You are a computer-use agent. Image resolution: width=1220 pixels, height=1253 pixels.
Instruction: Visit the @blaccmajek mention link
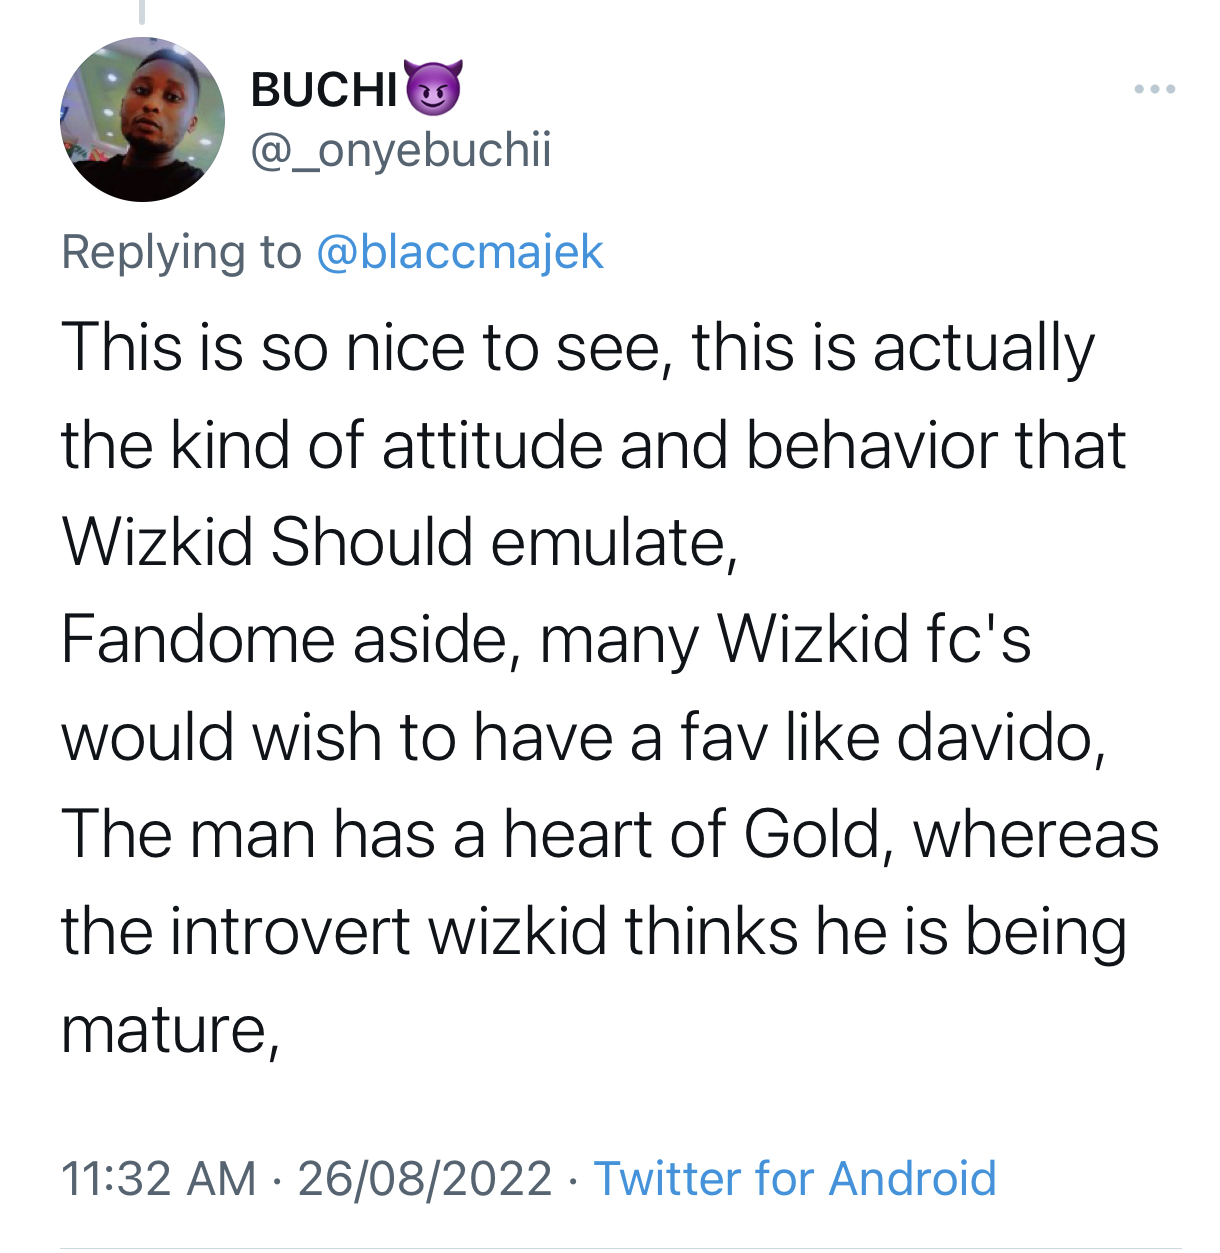(x=460, y=252)
